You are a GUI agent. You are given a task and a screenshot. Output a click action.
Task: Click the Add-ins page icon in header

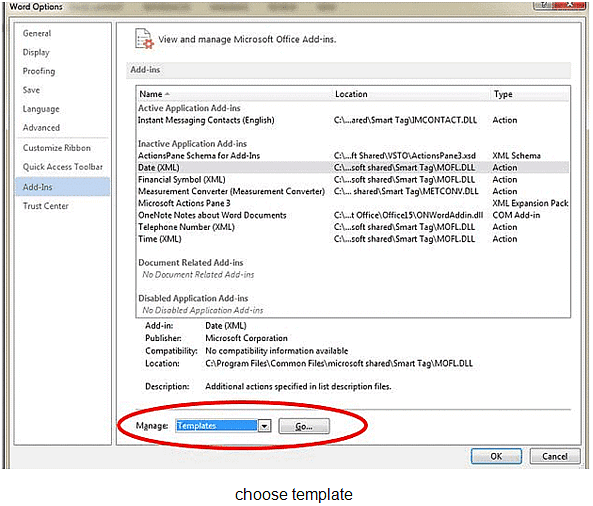[x=144, y=39]
